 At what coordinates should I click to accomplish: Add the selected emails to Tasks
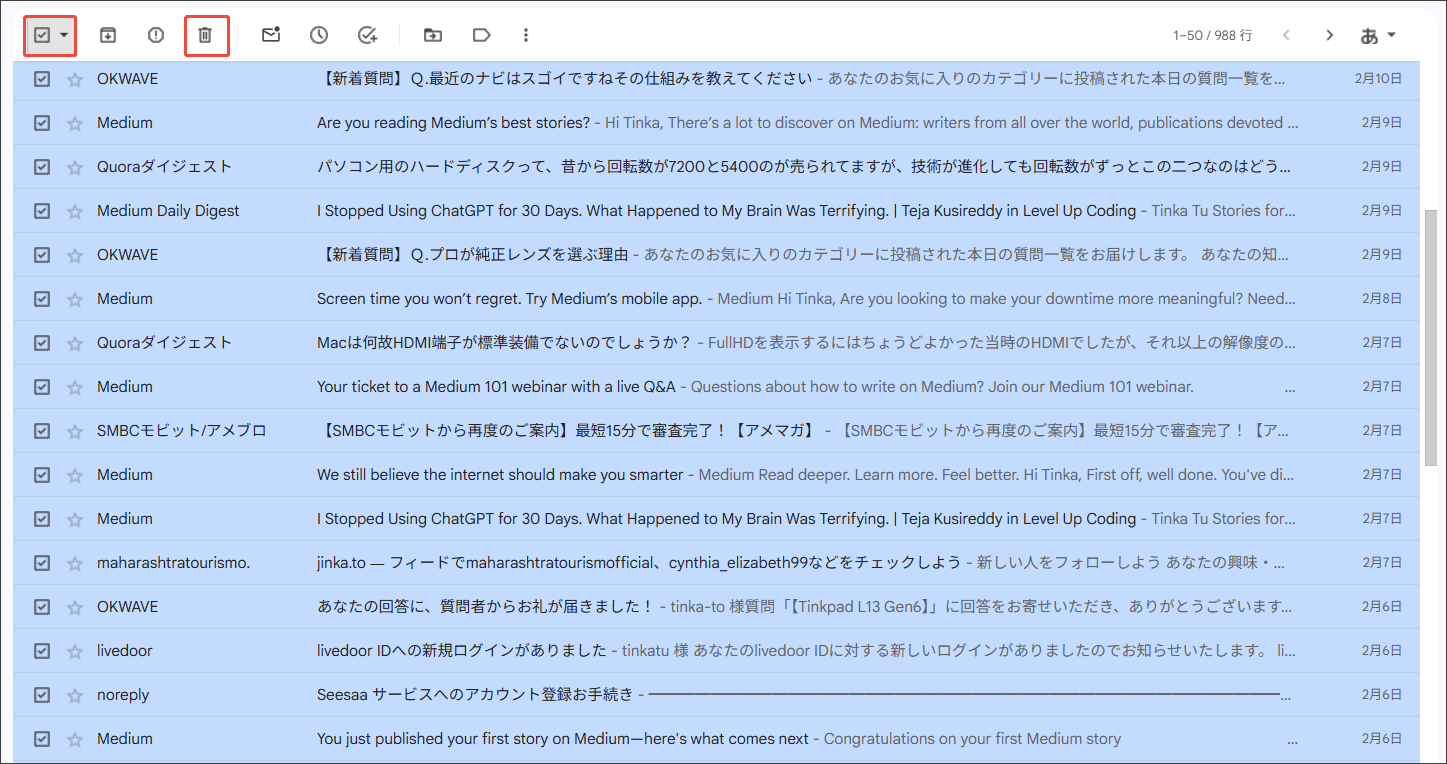tap(367, 34)
